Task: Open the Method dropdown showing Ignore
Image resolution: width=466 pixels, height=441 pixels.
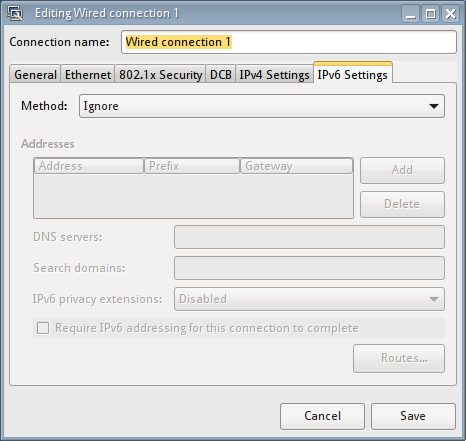Action: pos(262,106)
